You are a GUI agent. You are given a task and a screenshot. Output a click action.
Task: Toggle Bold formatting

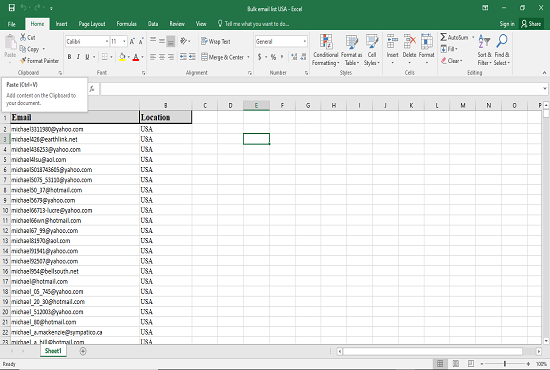click(x=69, y=57)
